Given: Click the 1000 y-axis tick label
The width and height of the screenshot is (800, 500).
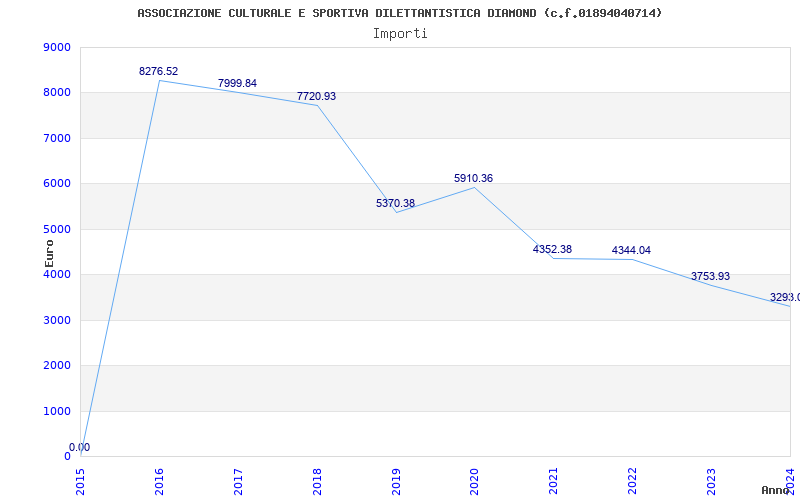Looking at the screenshot, I should 57,411.
